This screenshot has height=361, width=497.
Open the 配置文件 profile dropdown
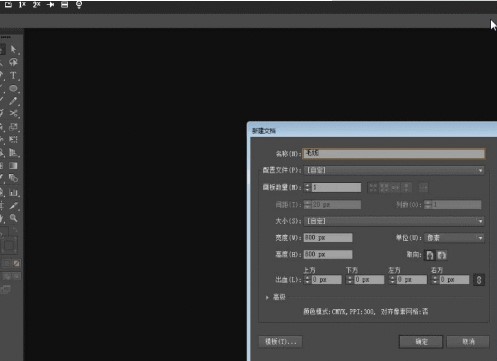[394, 170]
